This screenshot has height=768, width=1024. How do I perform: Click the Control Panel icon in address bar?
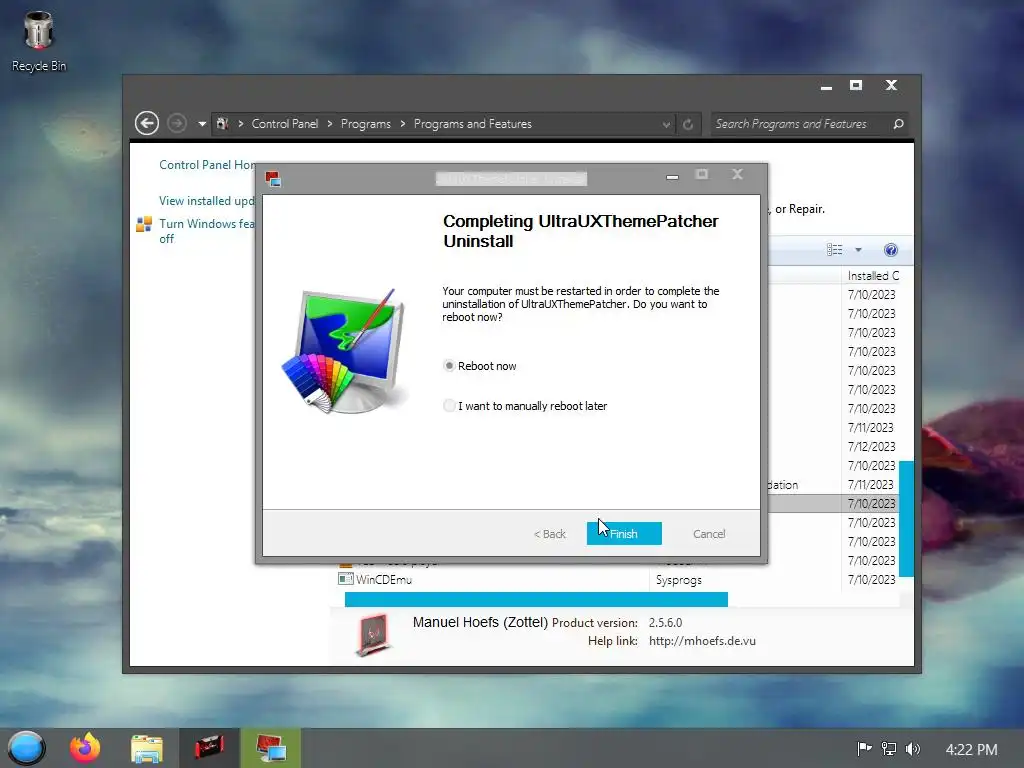point(223,123)
